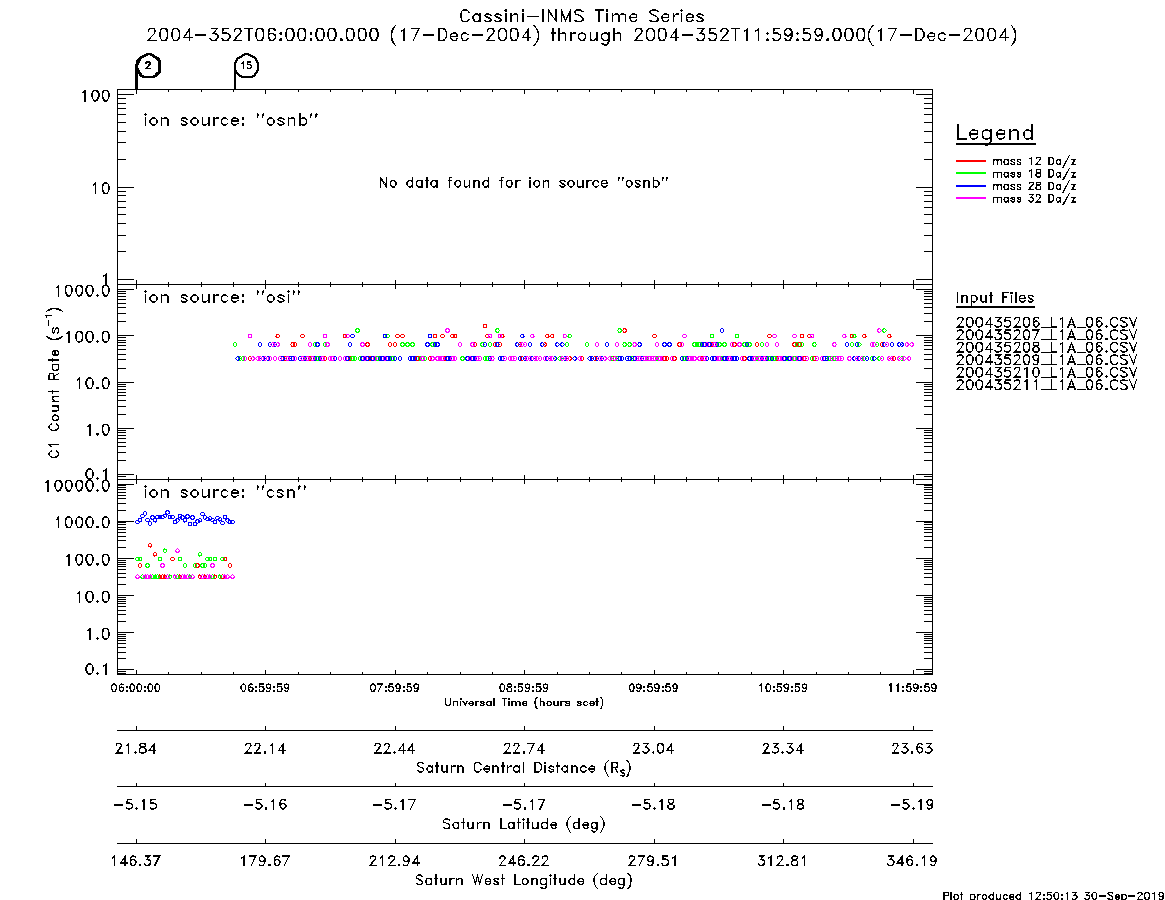Click the 23.04 central distance value

(x=653, y=748)
